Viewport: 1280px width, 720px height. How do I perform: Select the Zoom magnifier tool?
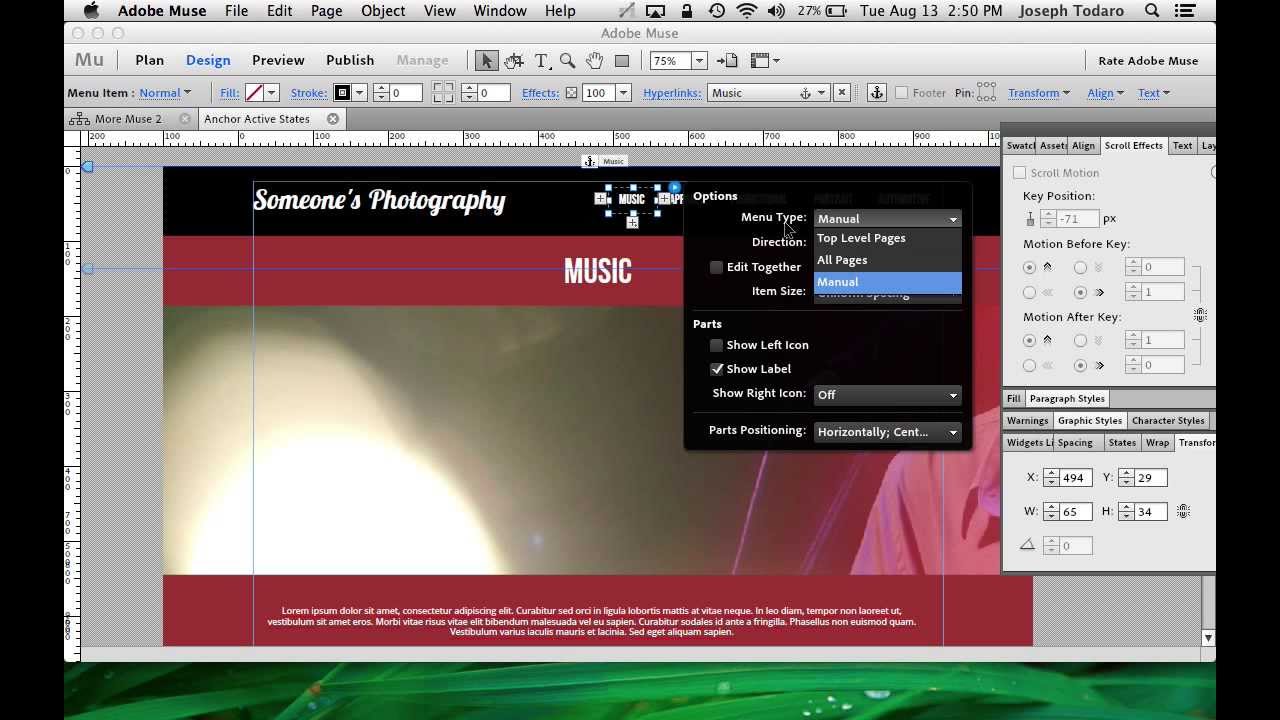tap(567, 61)
